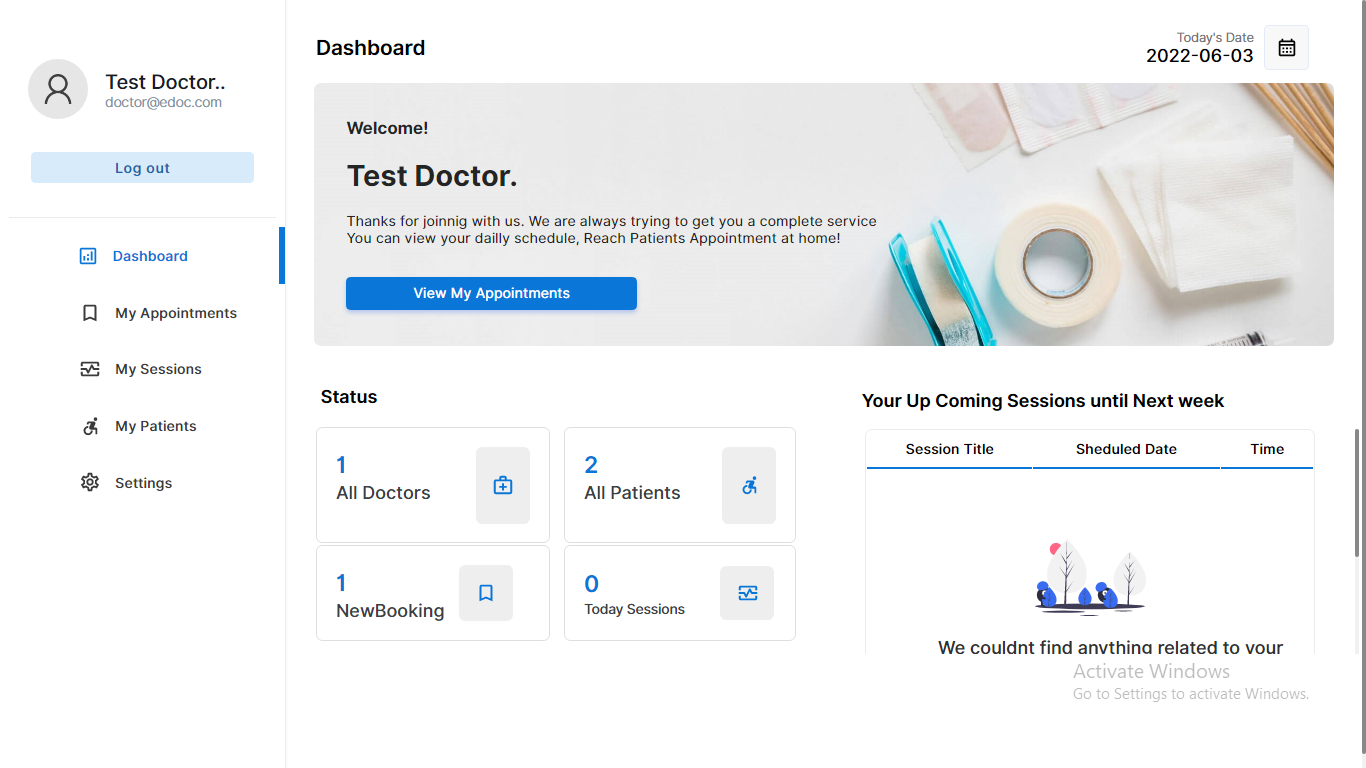Click the Time column header
The width and height of the screenshot is (1366, 768).
click(x=1267, y=449)
